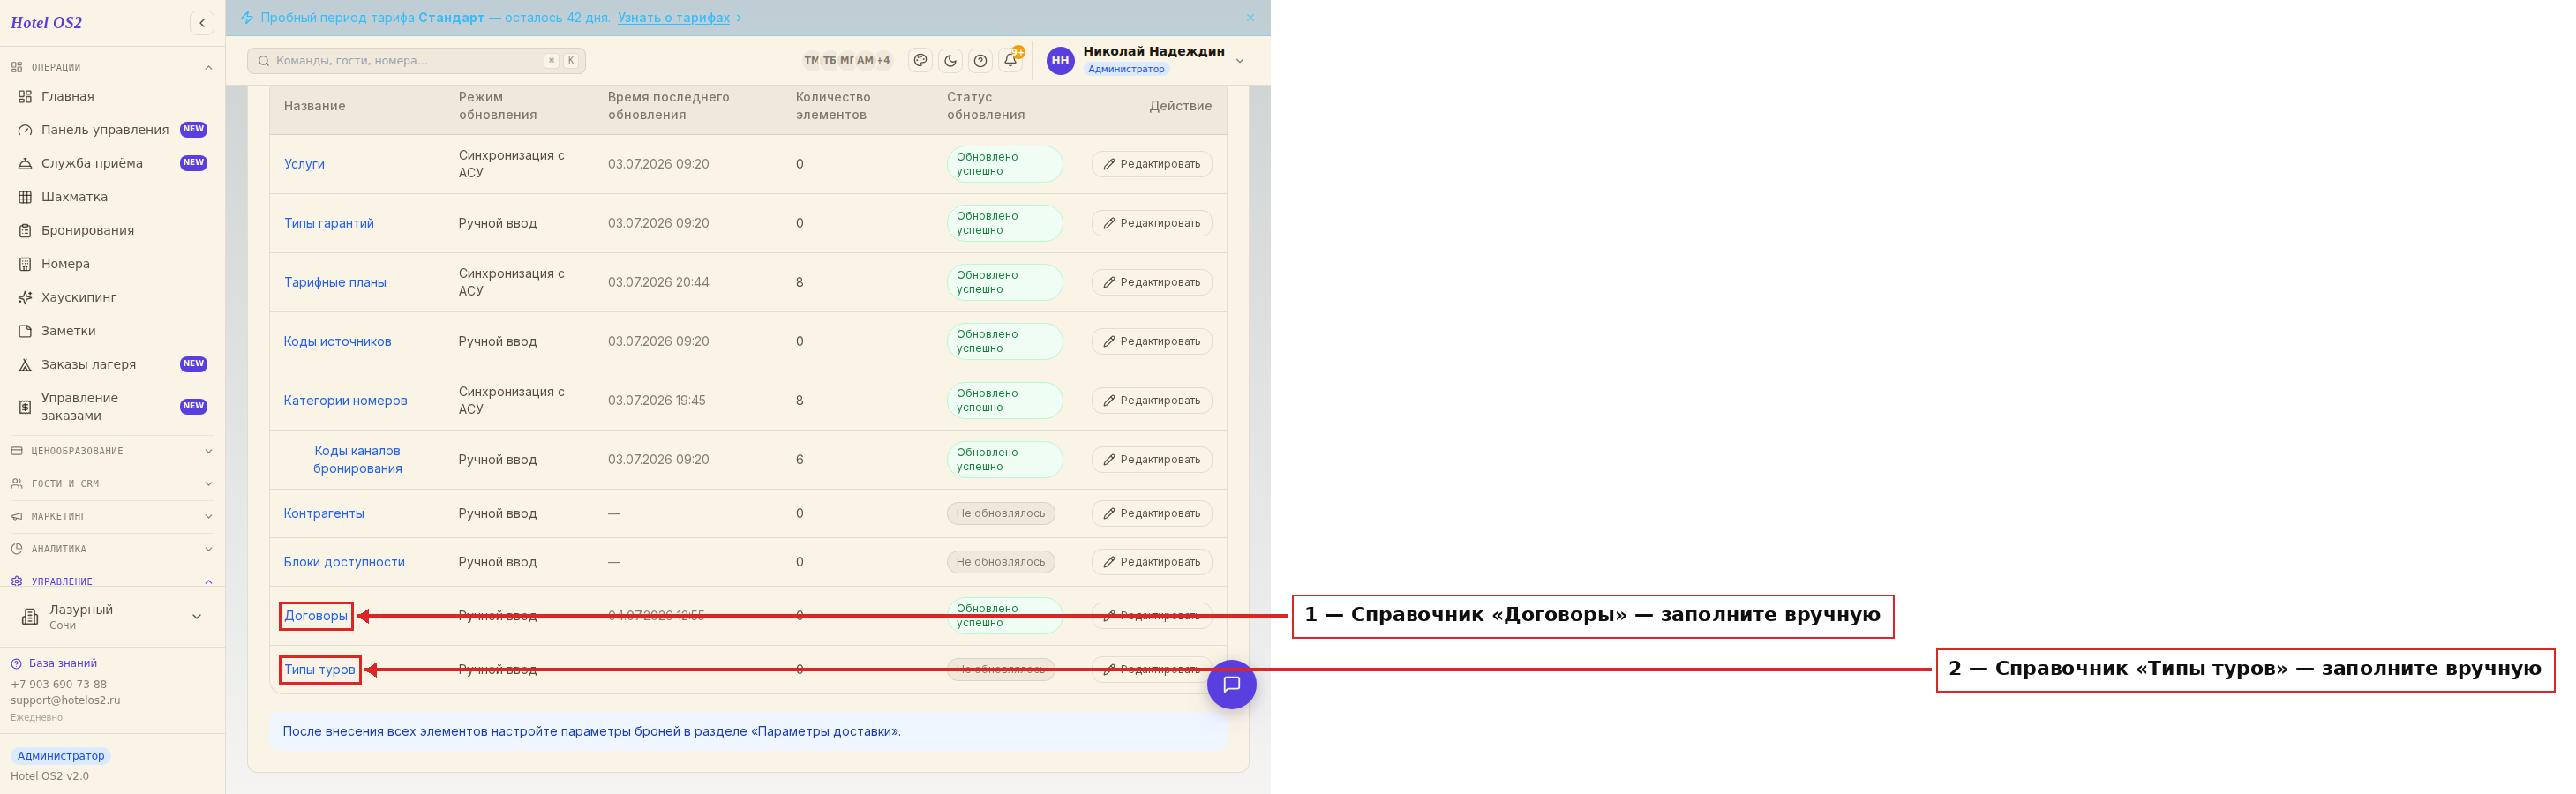Screen dimensions: 2576x794
Task: Dismiss the trial period banner
Action: 1250,18
